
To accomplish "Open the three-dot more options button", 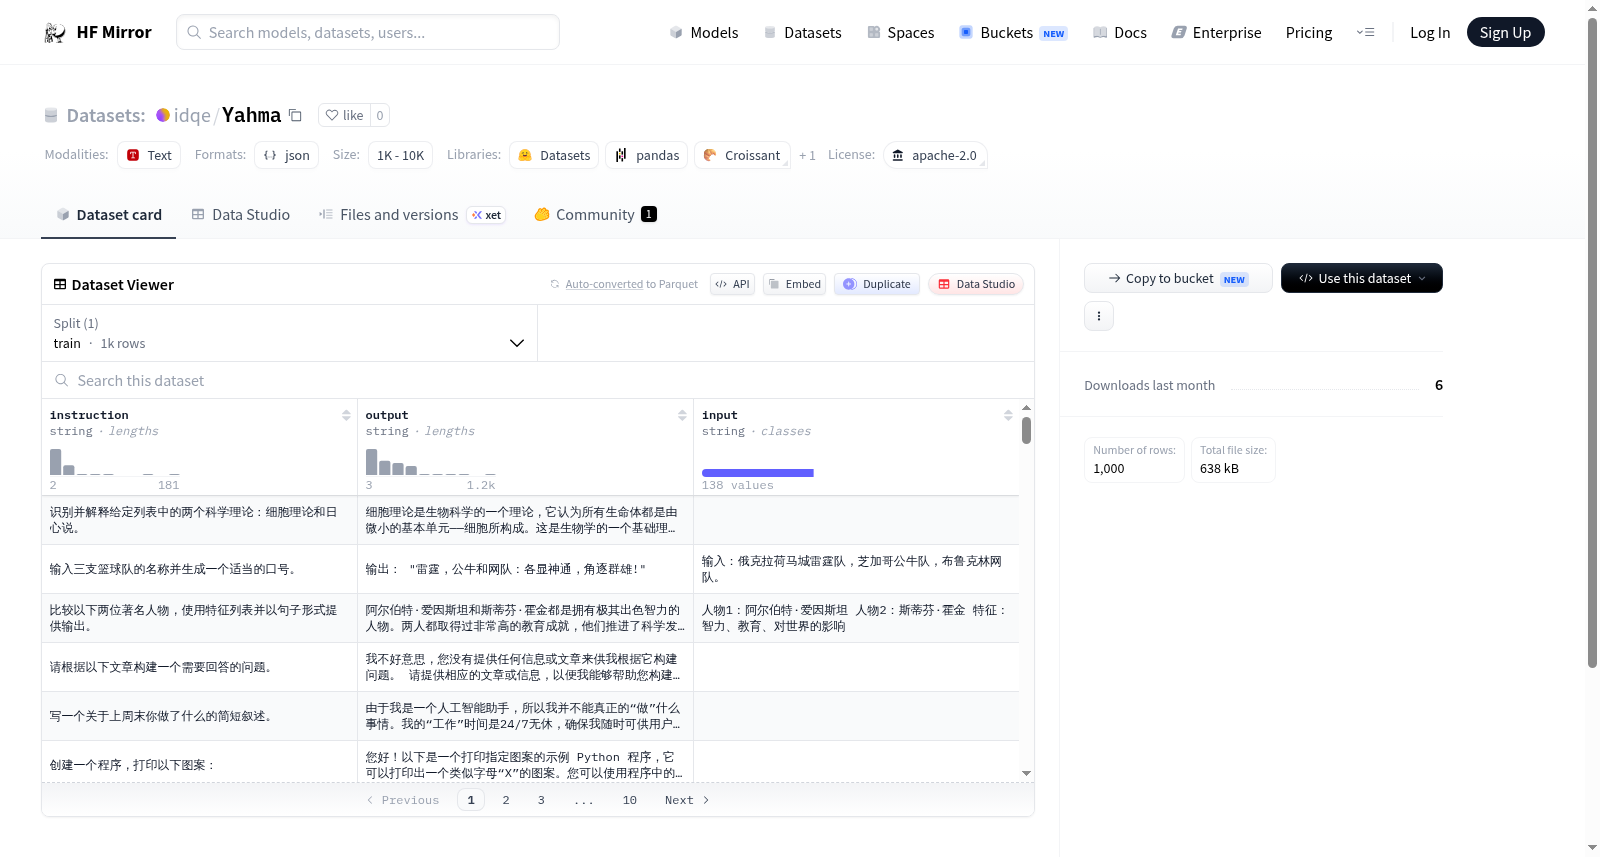I will (x=1099, y=316).
